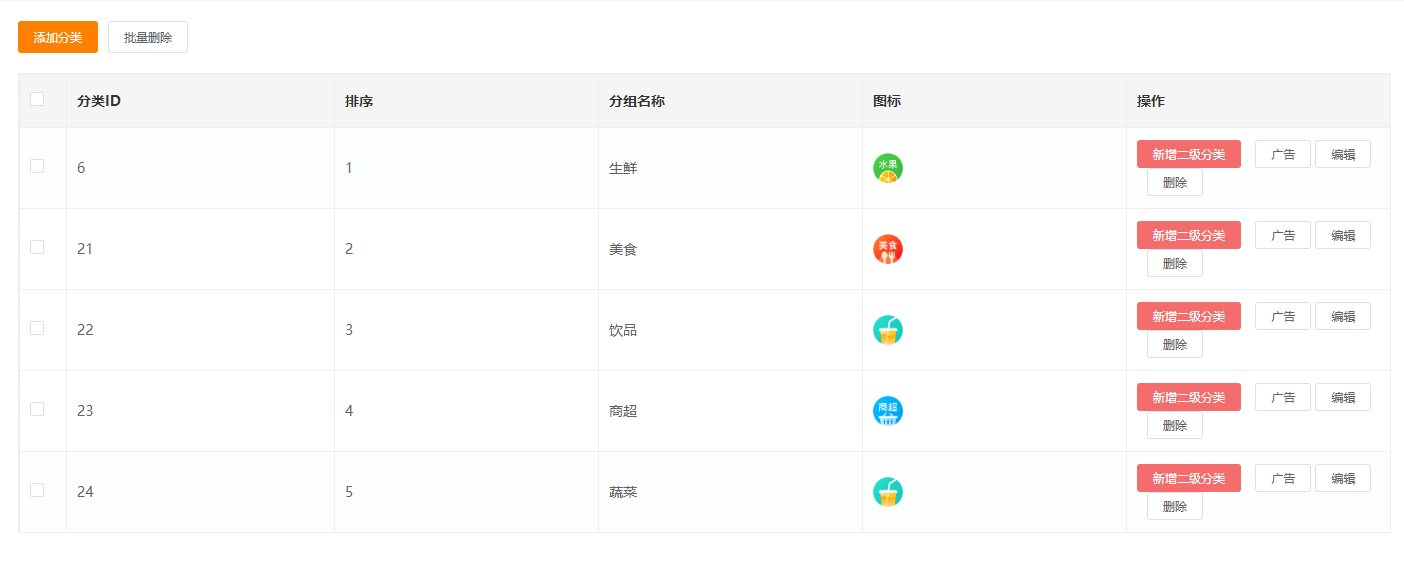Open 广告 for the 饮品 category
The width and height of the screenshot is (1404, 571).
[1283, 316]
